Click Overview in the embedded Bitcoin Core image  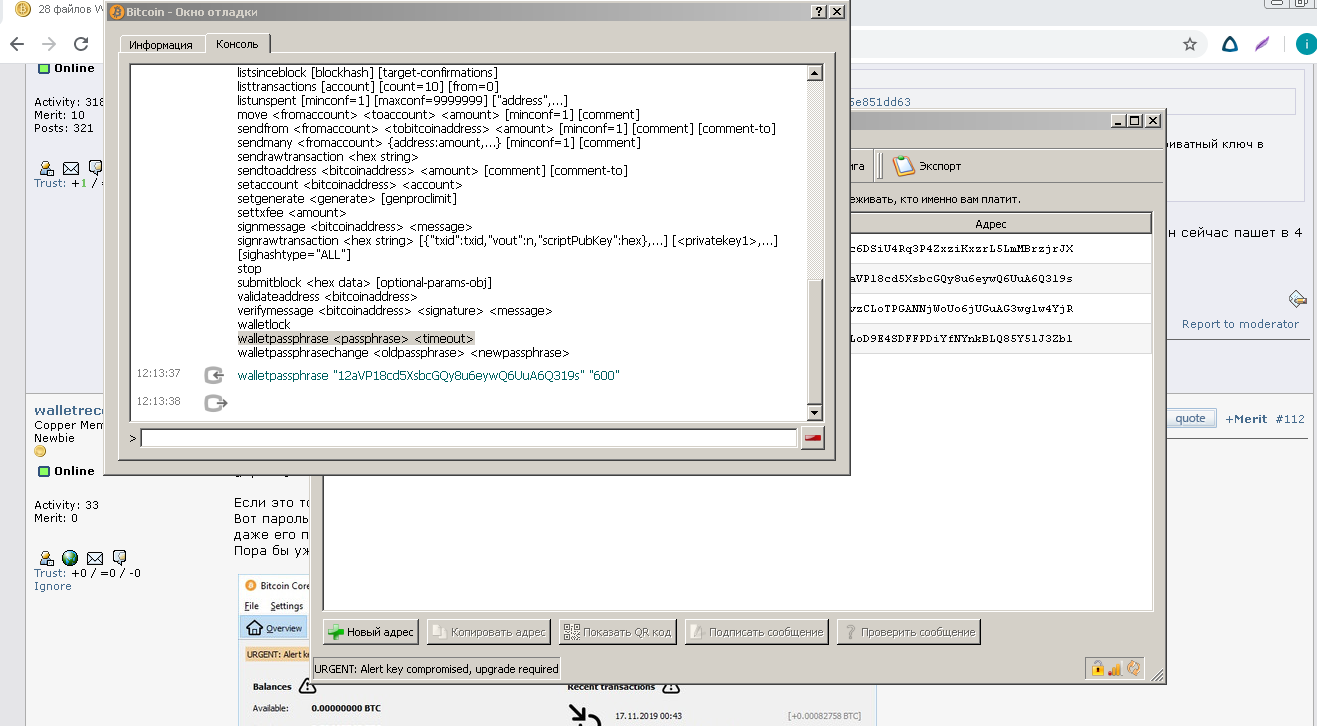pos(275,628)
